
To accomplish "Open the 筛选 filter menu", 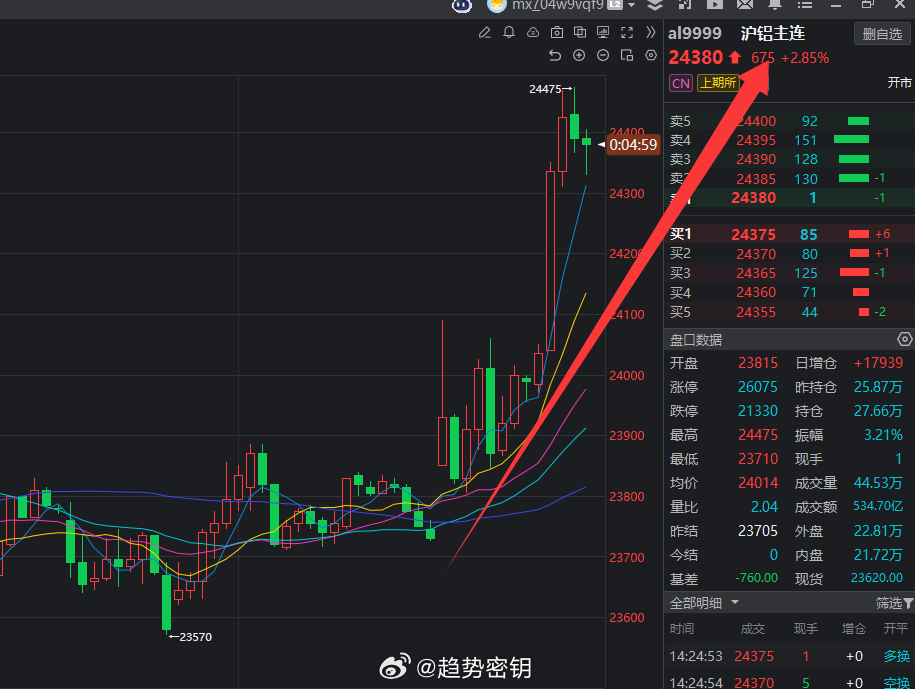I will point(890,603).
